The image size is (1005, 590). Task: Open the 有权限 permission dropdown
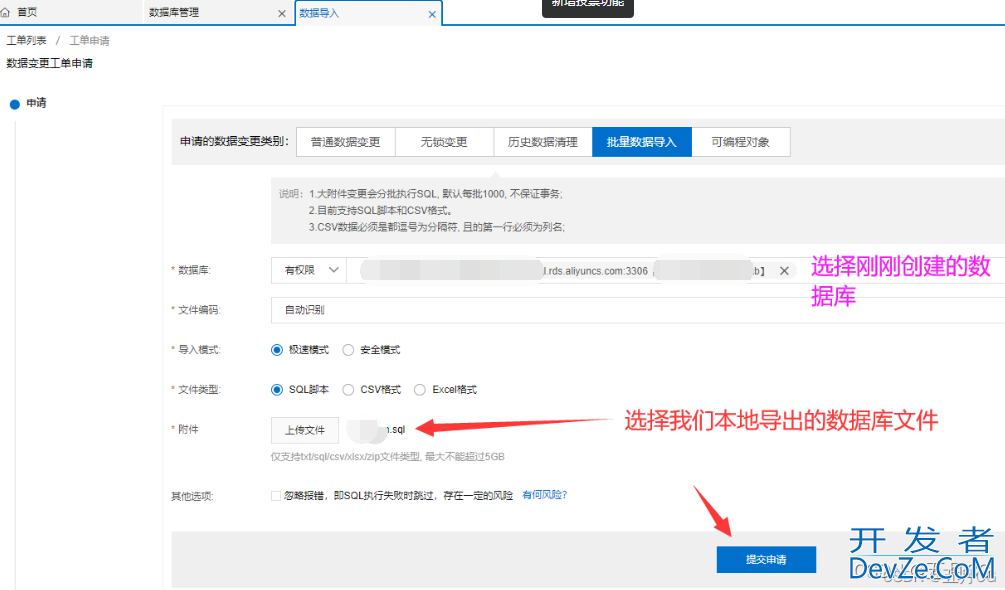tap(309, 270)
